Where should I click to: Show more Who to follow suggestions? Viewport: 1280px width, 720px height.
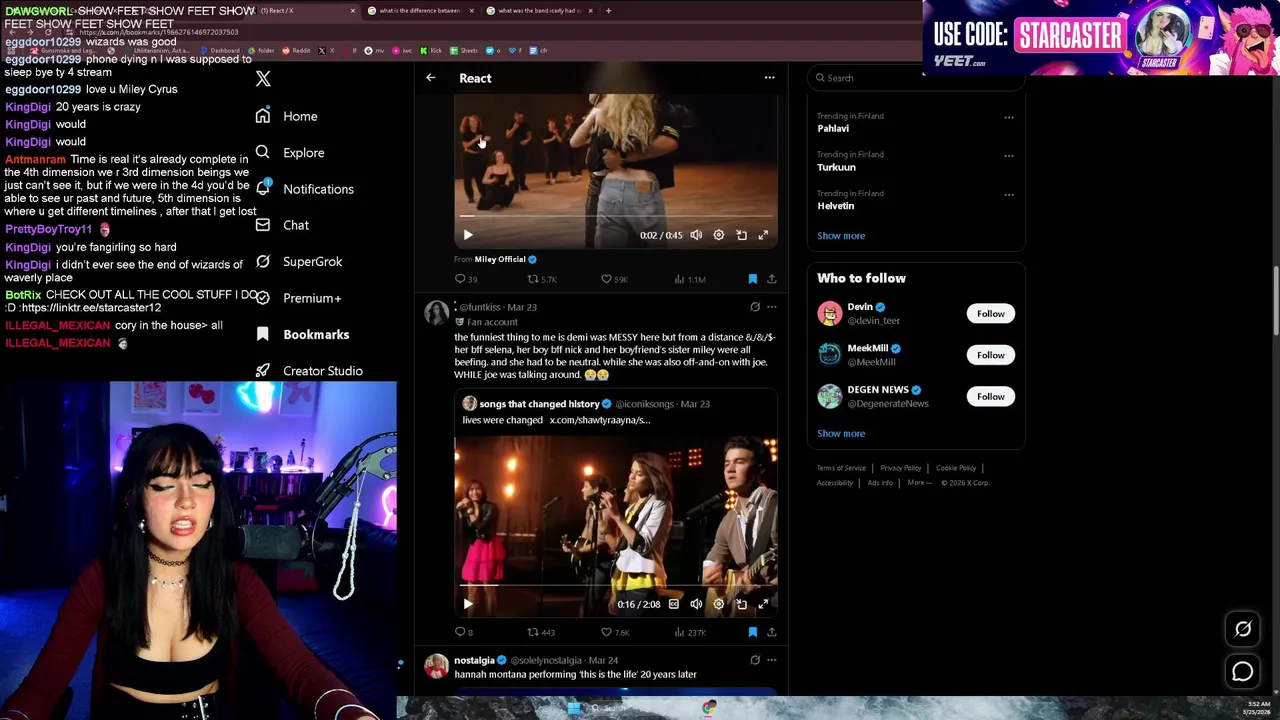click(x=841, y=434)
